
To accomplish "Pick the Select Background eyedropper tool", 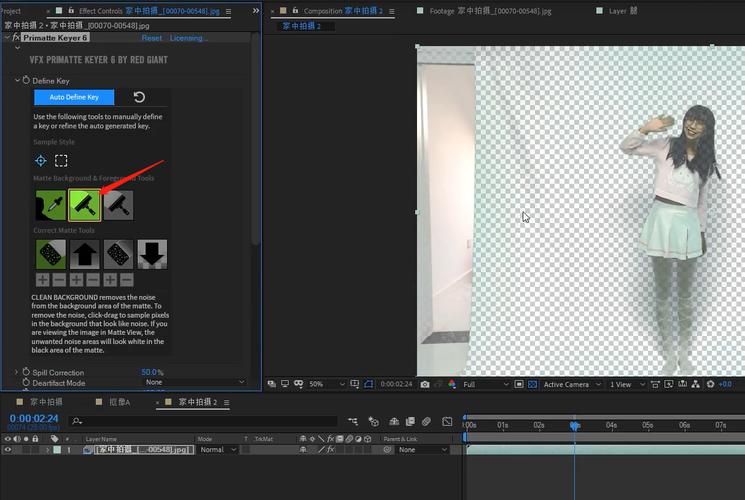I will click(x=50, y=205).
